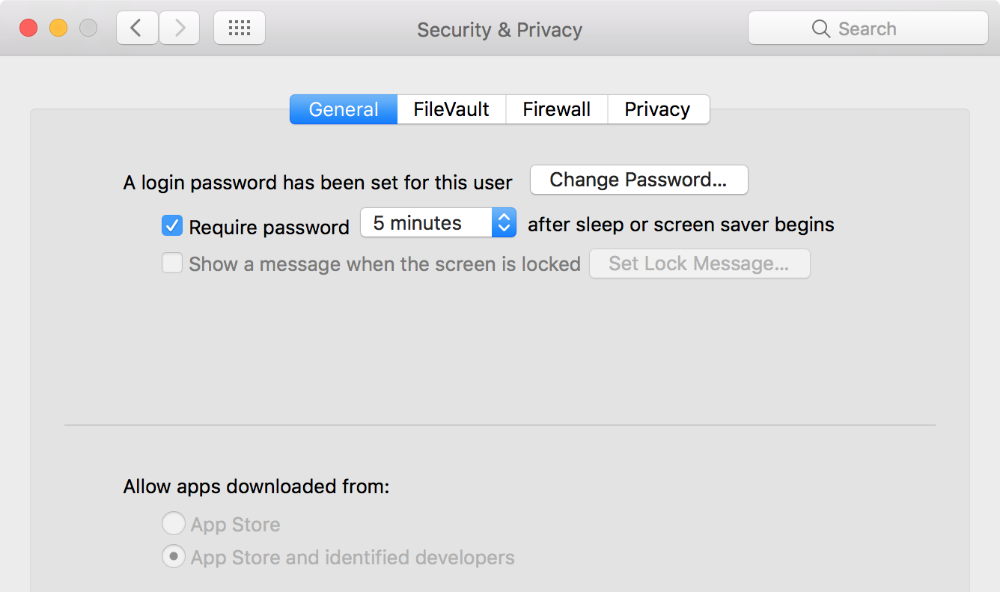1000x592 pixels.
Task: Click the yellow minimize window button
Action: 58,28
